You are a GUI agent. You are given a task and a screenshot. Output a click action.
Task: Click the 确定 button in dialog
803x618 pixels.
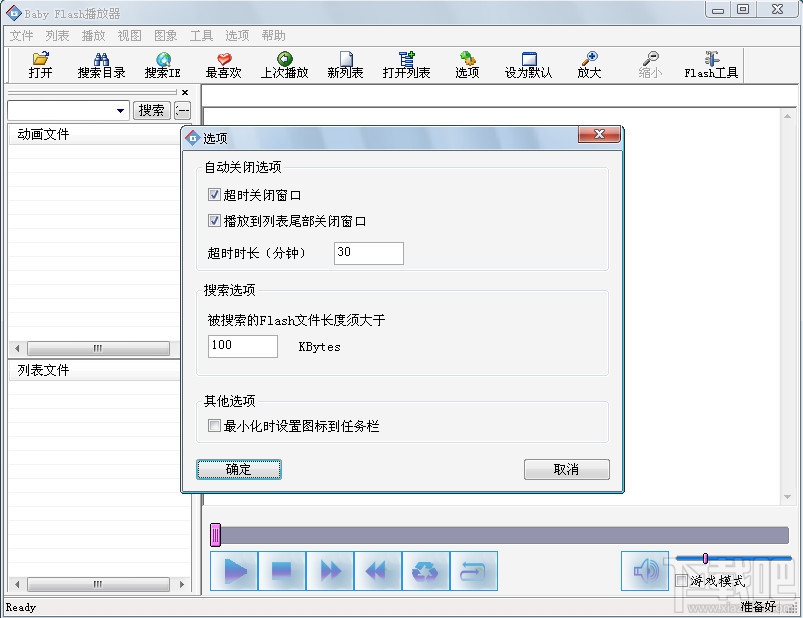click(x=239, y=470)
